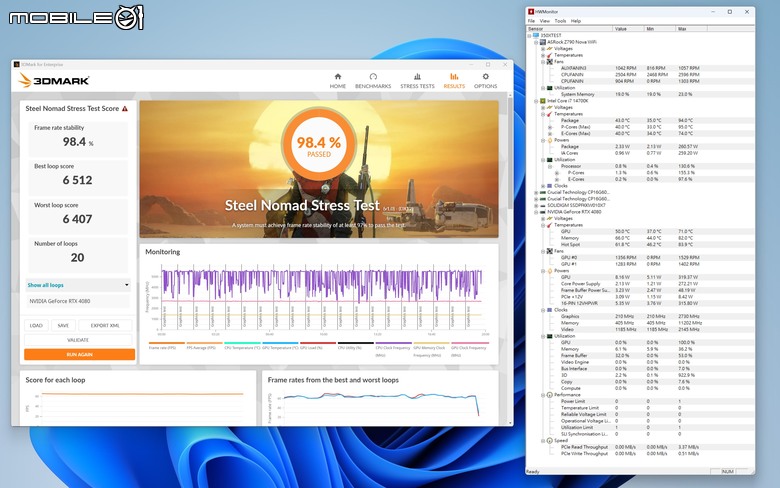This screenshot has height=488, width=780.
Task: Collapse Powers node under NVIDIA GeForce RTX 4080
Action: (x=543, y=271)
